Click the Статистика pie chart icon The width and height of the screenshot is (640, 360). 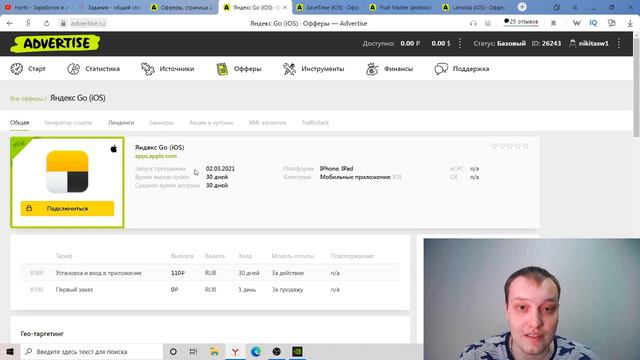(73, 69)
